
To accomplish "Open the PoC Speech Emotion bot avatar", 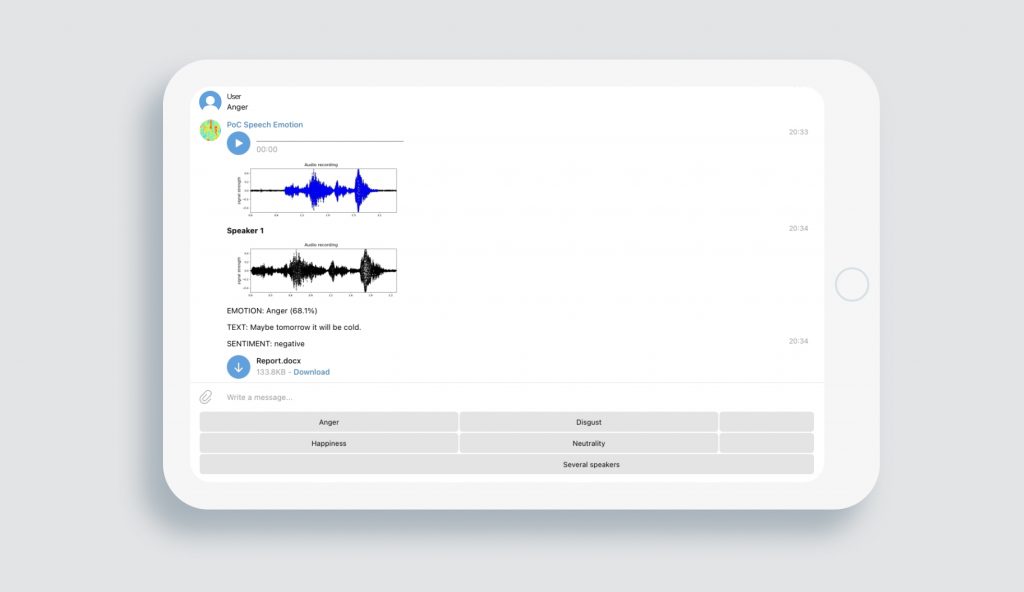I will [210, 130].
